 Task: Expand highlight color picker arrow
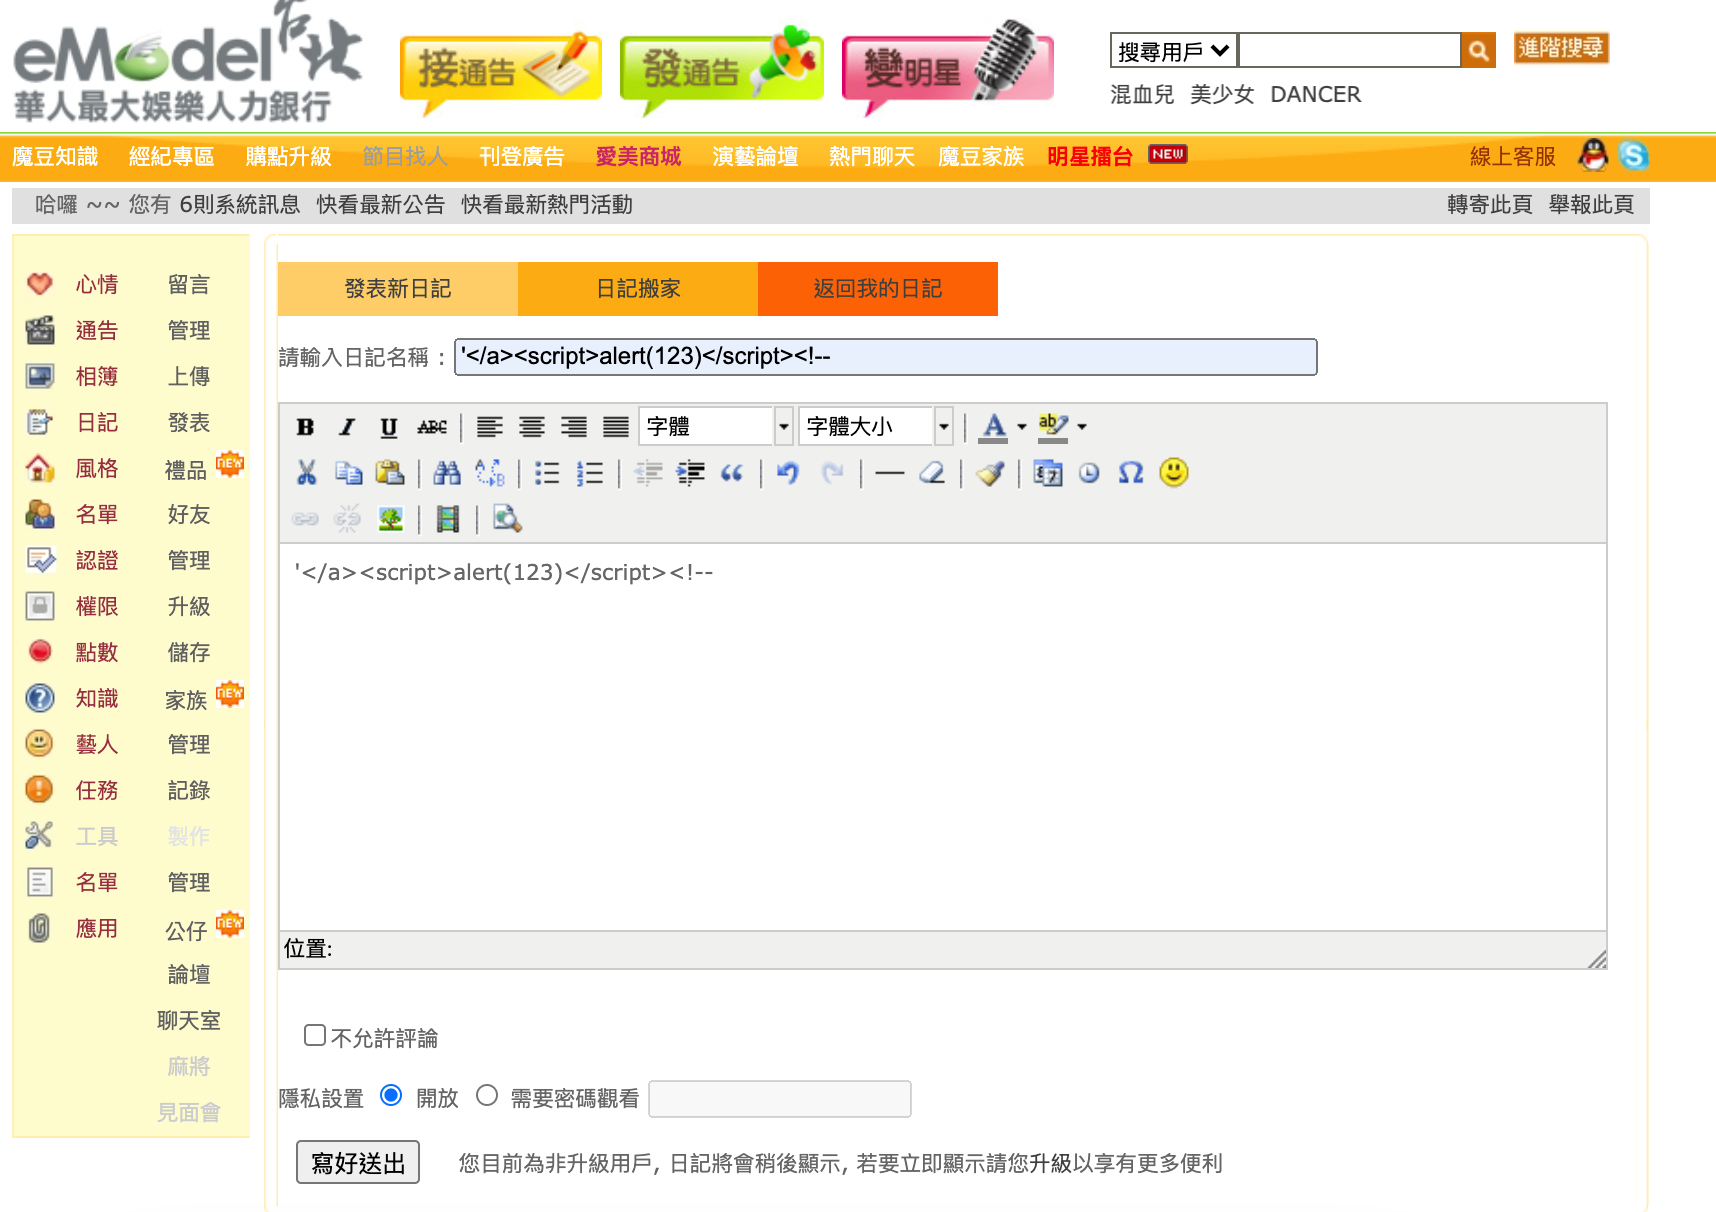point(1082,427)
